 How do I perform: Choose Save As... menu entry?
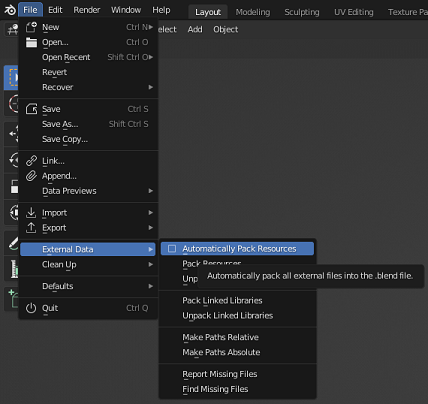click(88, 124)
